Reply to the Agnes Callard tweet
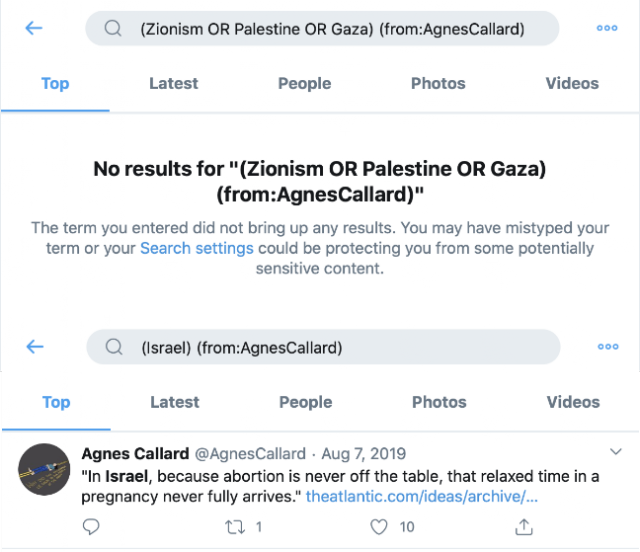This screenshot has width=640, height=552. [x=92, y=526]
